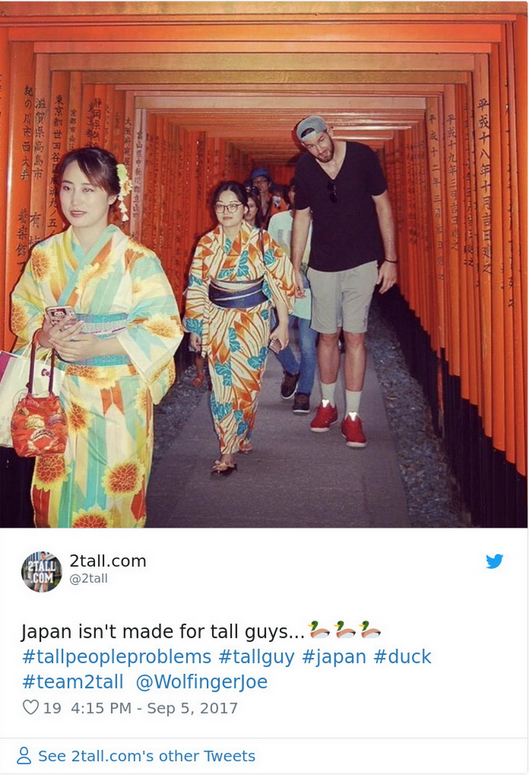
Task: Open the 4:15 PM - Sep 5, 2017 timestamp
Action: pyautogui.click(x=154, y=708)
